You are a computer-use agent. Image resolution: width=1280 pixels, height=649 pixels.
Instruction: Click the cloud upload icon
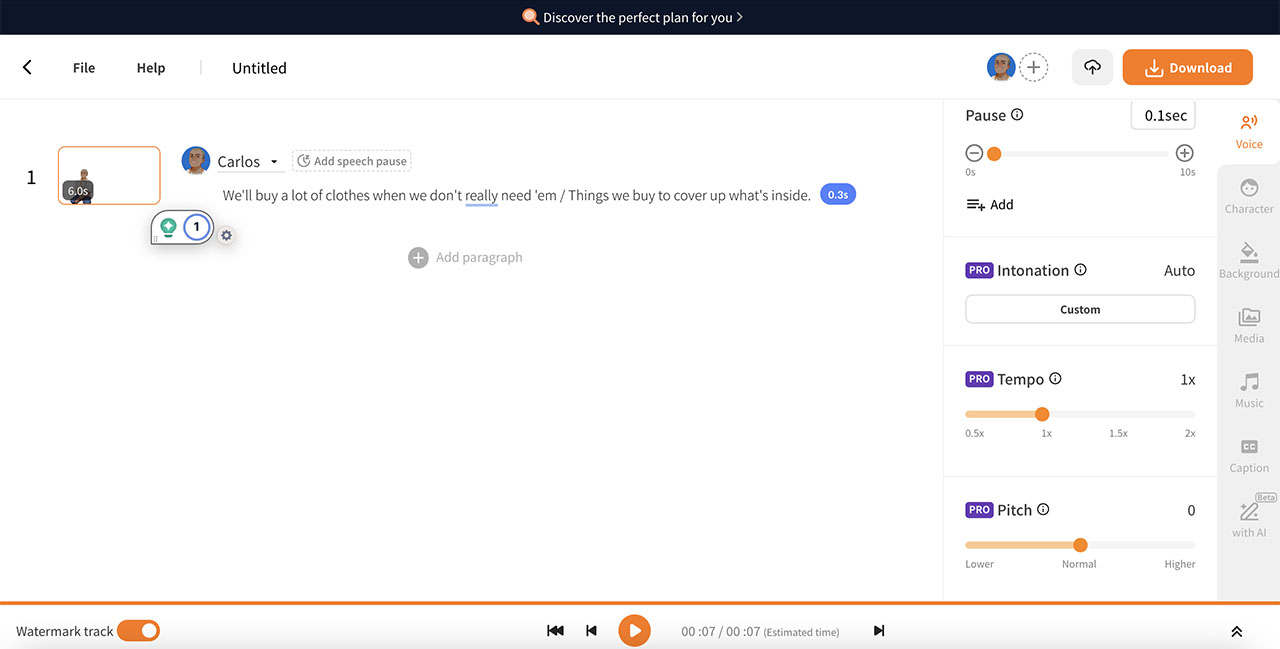pyautogui.click(x=1092, y=68)
